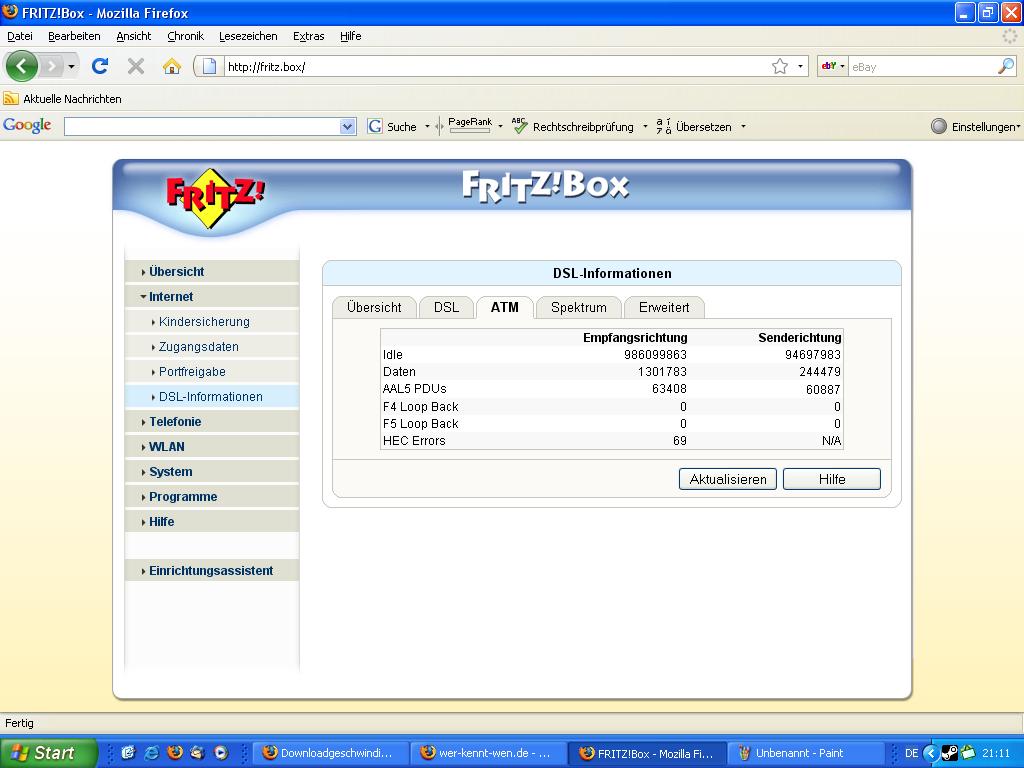Image resolution: width=1024 pixels, height=768 pixels.
Task: Open the Einrichtungsassistent
Action: click(x=212, y=571)
